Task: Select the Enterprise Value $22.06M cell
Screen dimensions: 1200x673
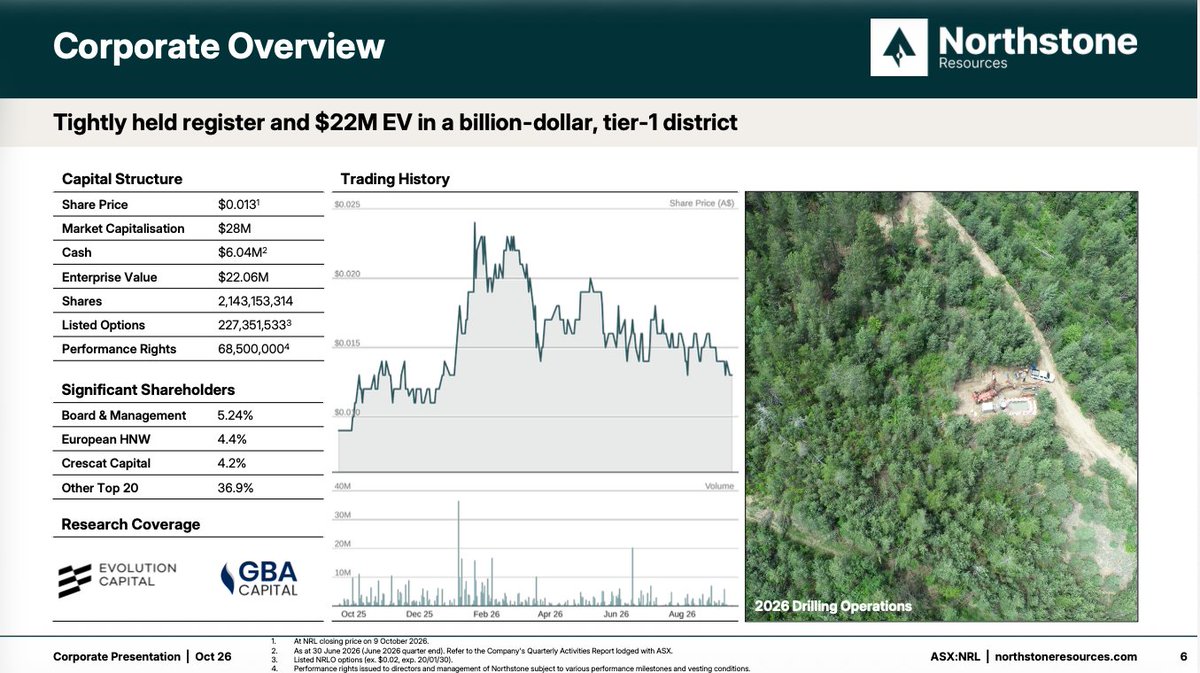Action: point(243,277)
